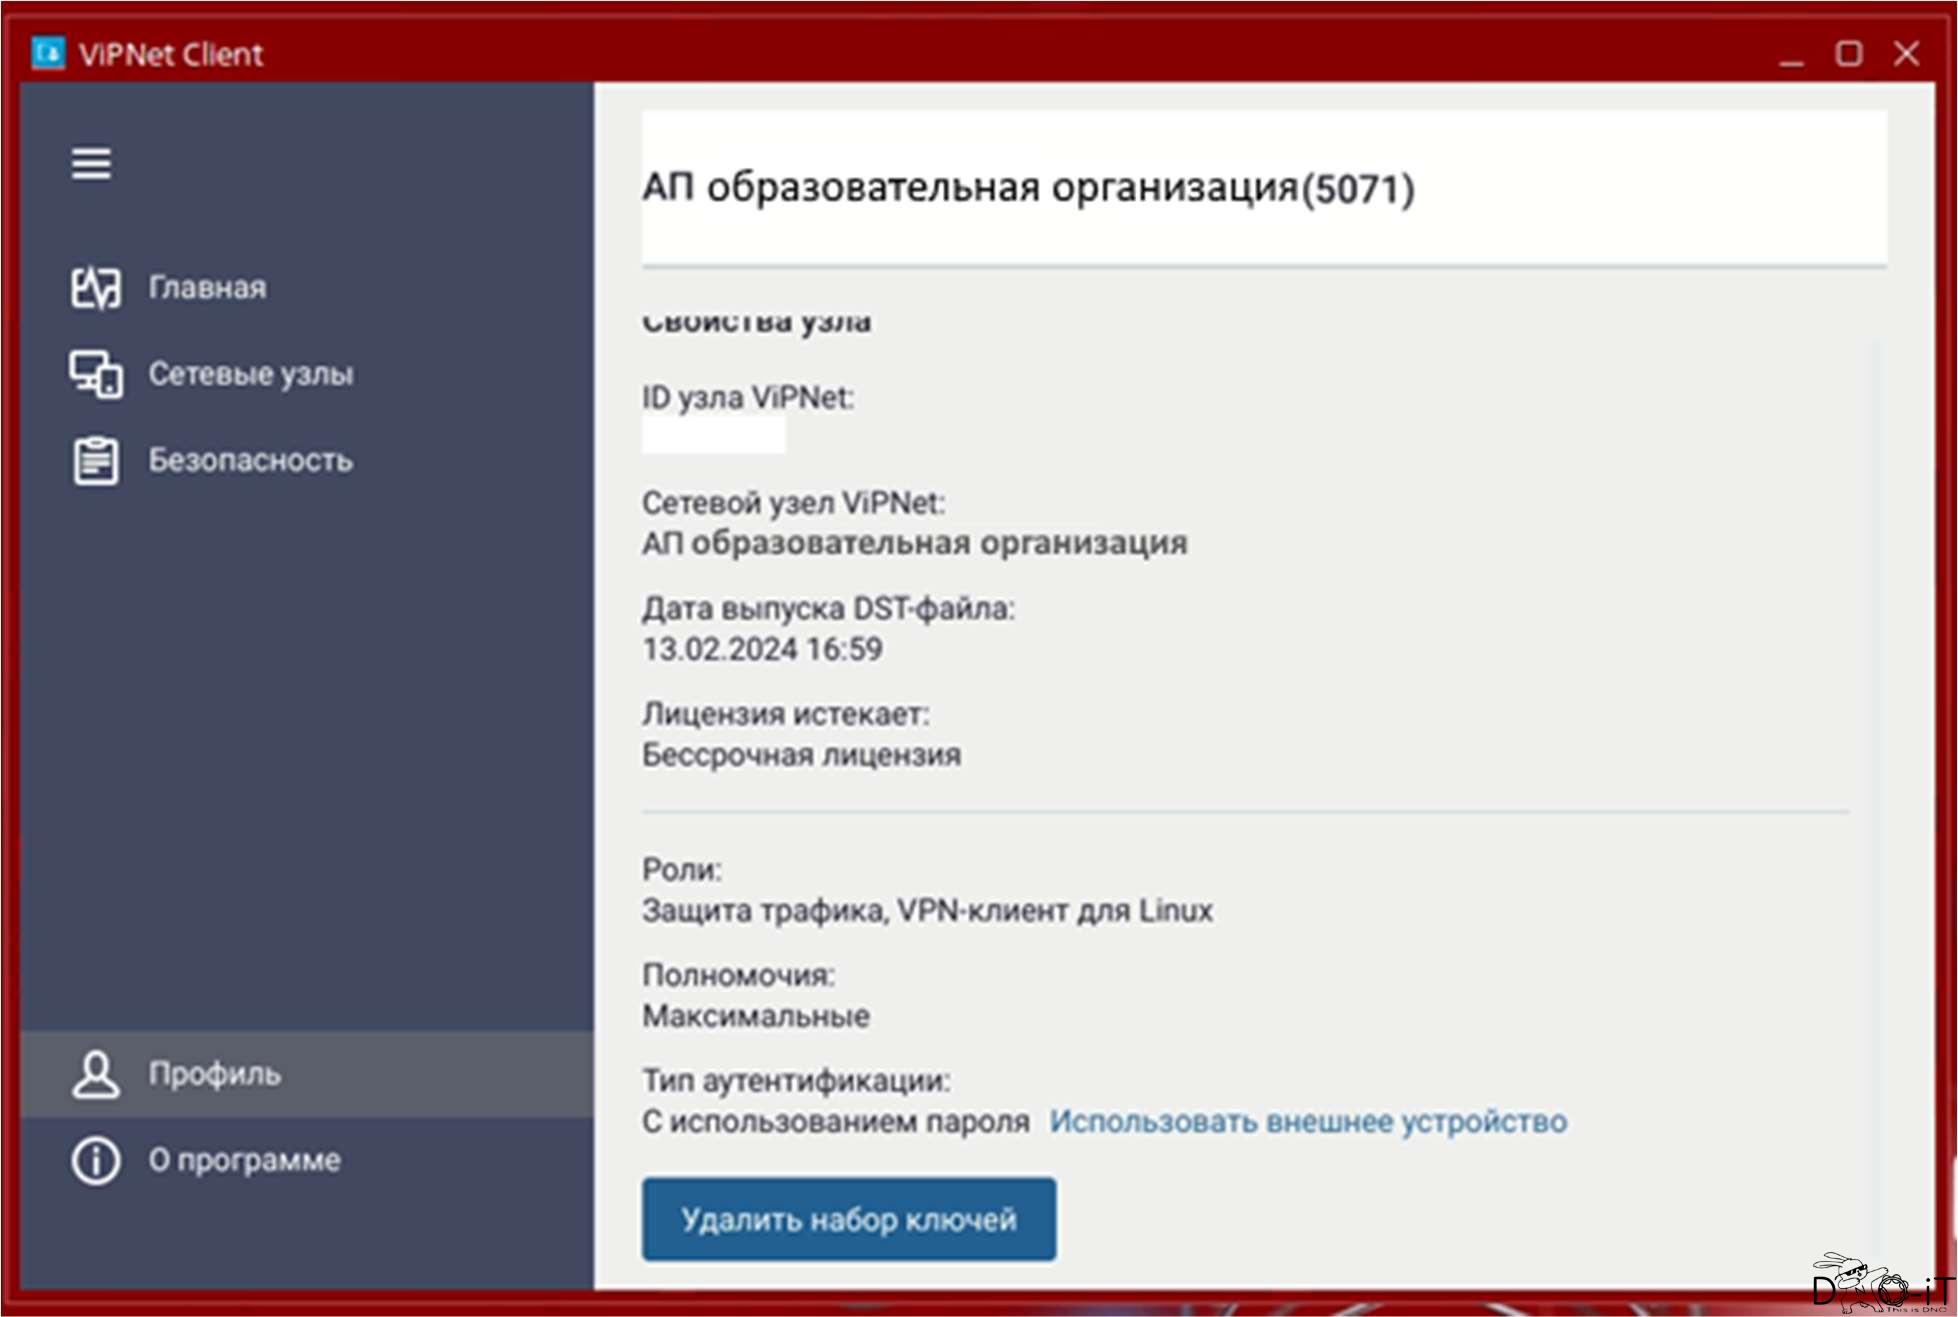The height and width of the screenshot is (1317, 1958).
Task: Open the Сетевые узлы section
Action: [x=250, y=374]
